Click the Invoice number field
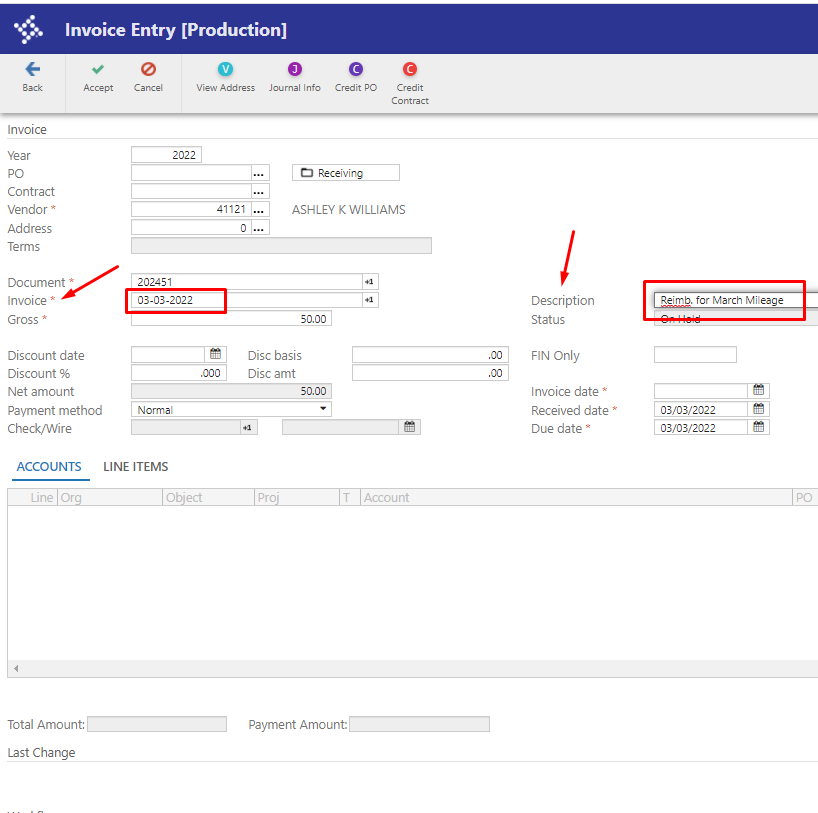 click(x=247, y=300)
